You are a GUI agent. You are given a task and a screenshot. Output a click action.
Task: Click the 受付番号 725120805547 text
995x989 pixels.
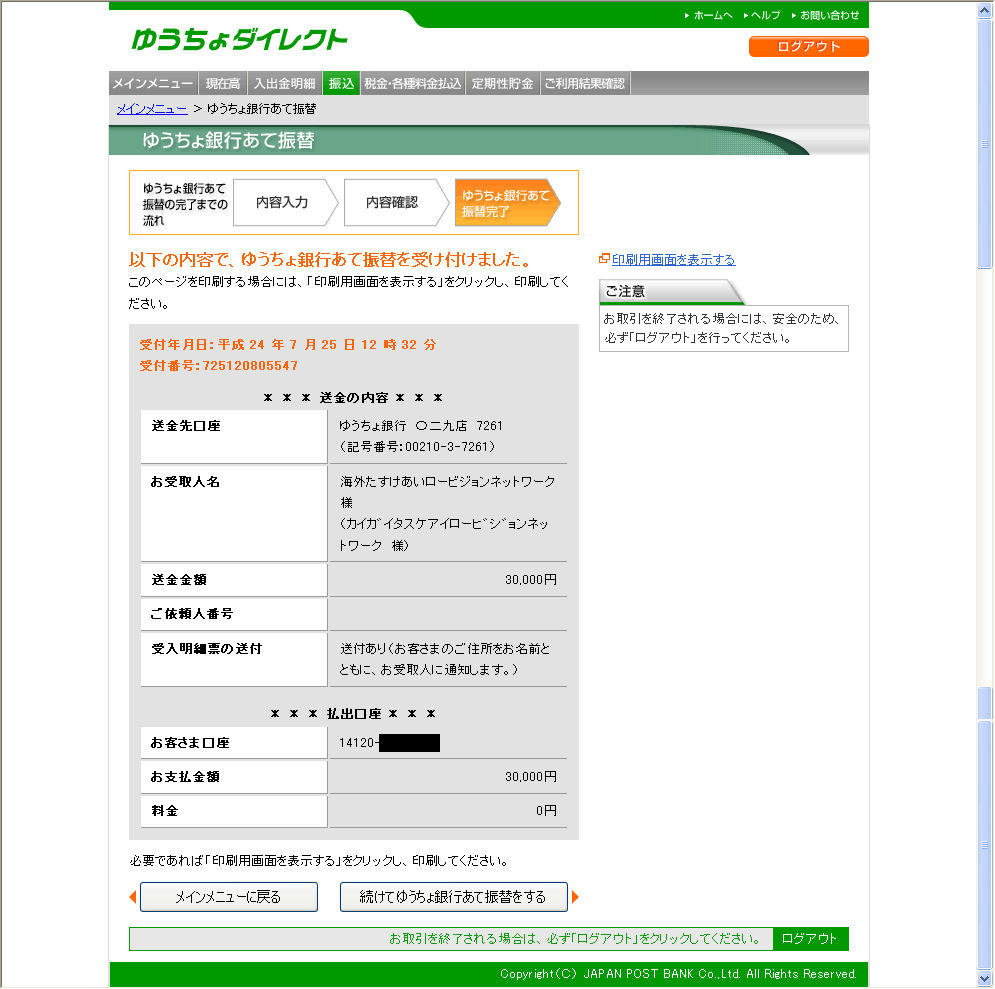pyautogui.click(x=218, y=365)
